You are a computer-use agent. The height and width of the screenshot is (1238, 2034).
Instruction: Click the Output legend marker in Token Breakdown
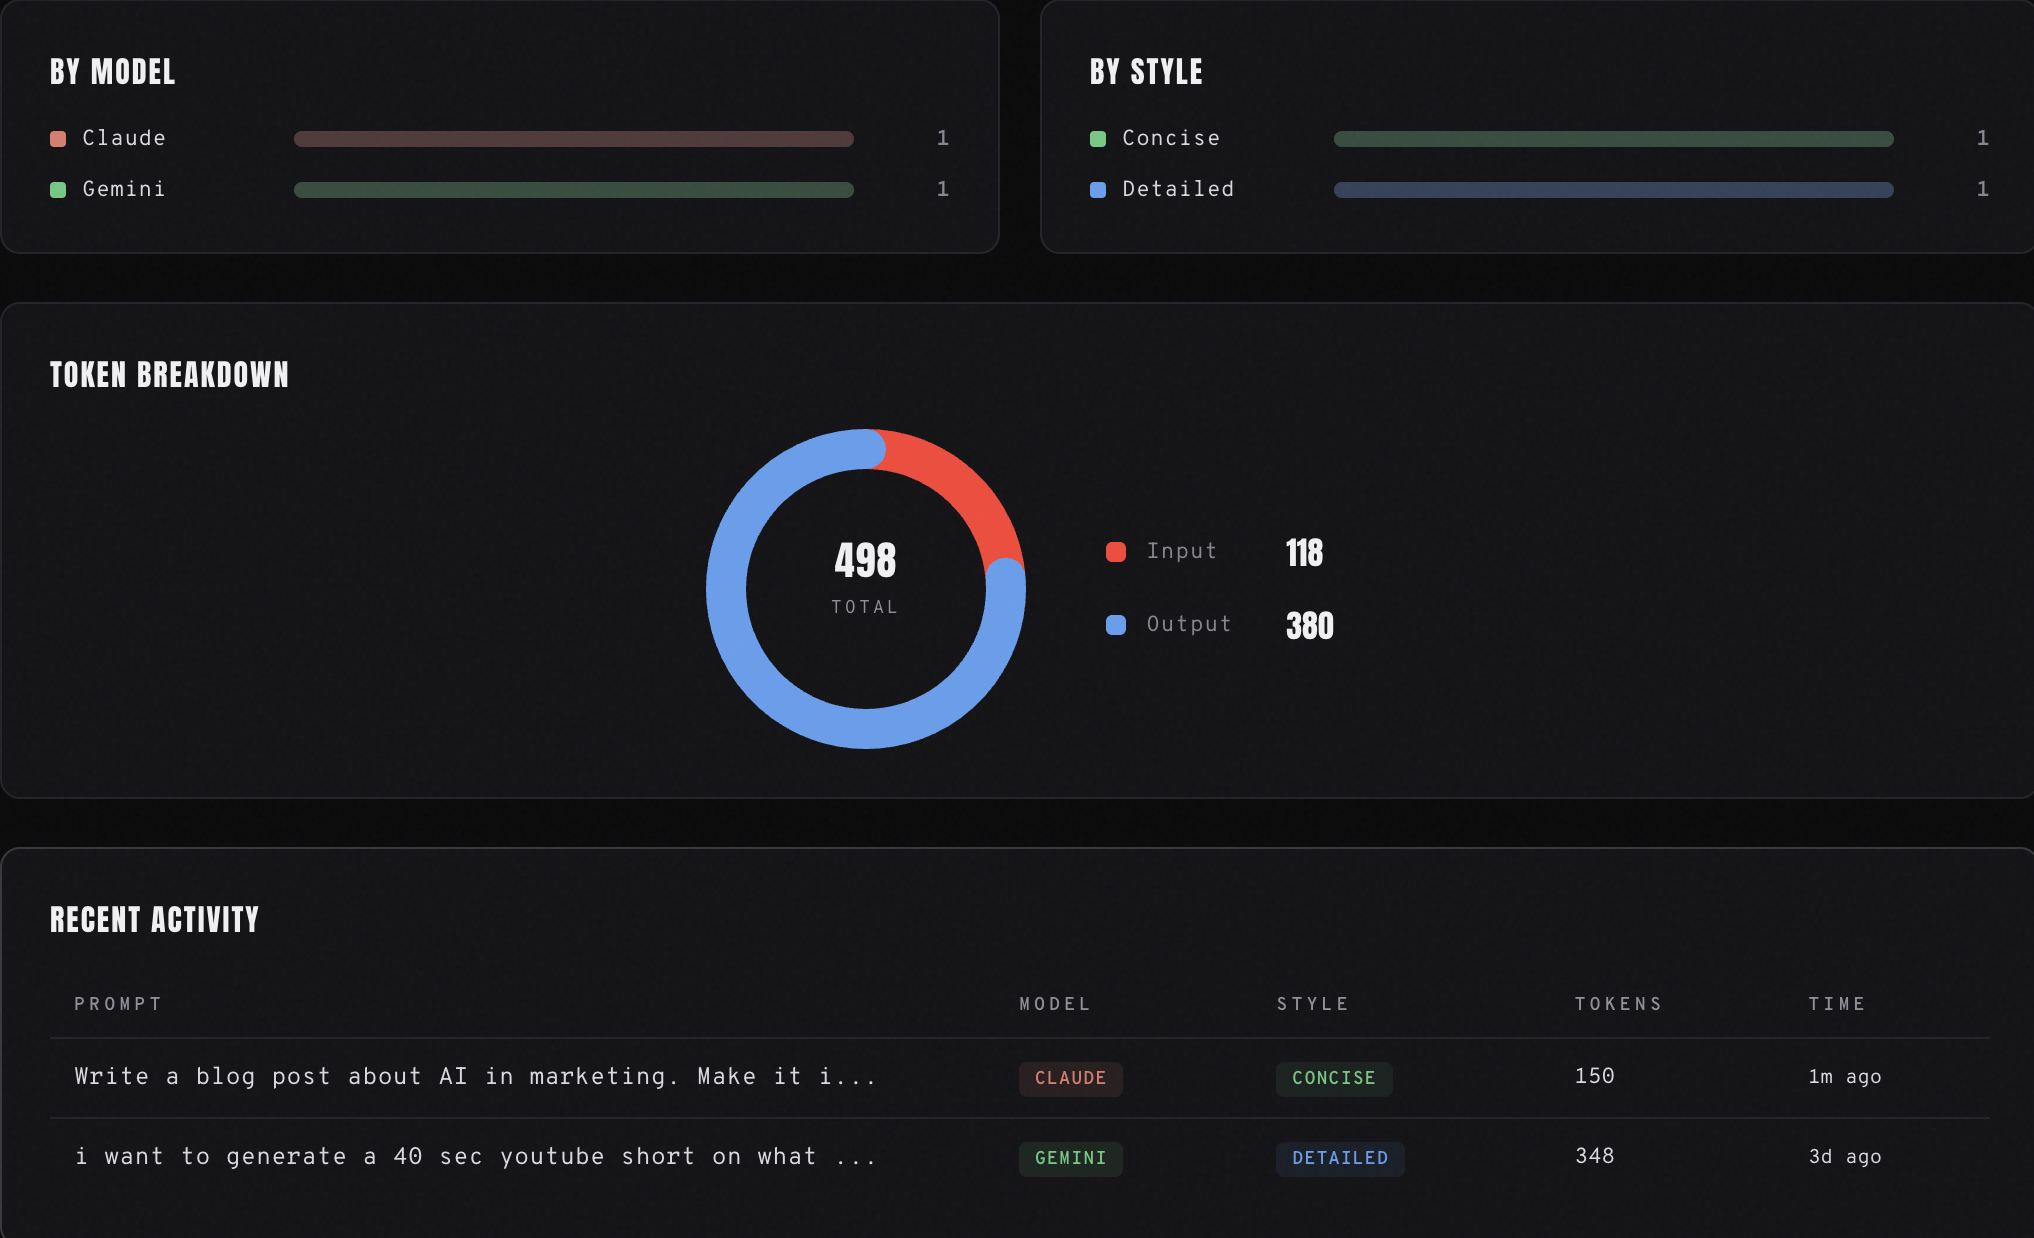[x=1115, y=624]
